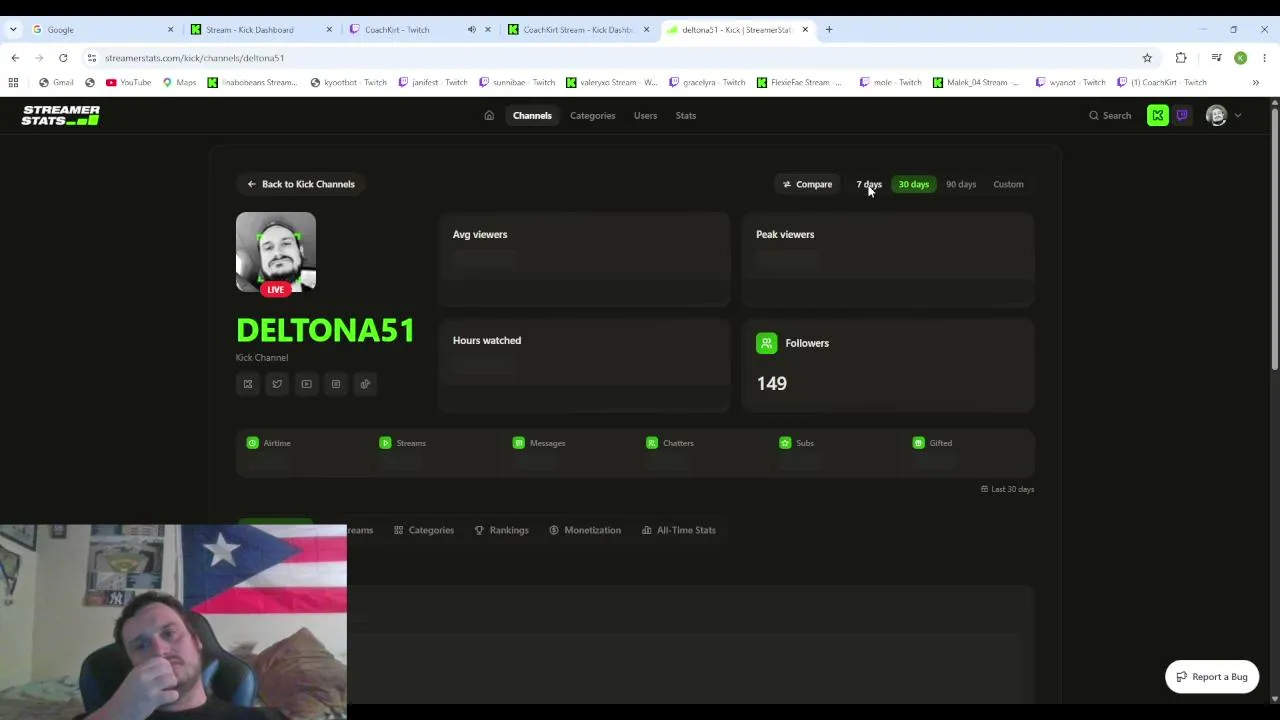The height and width of the screenshot is (720, 1280).
Task: Select the 30 days time range
Action: (914, 184)
